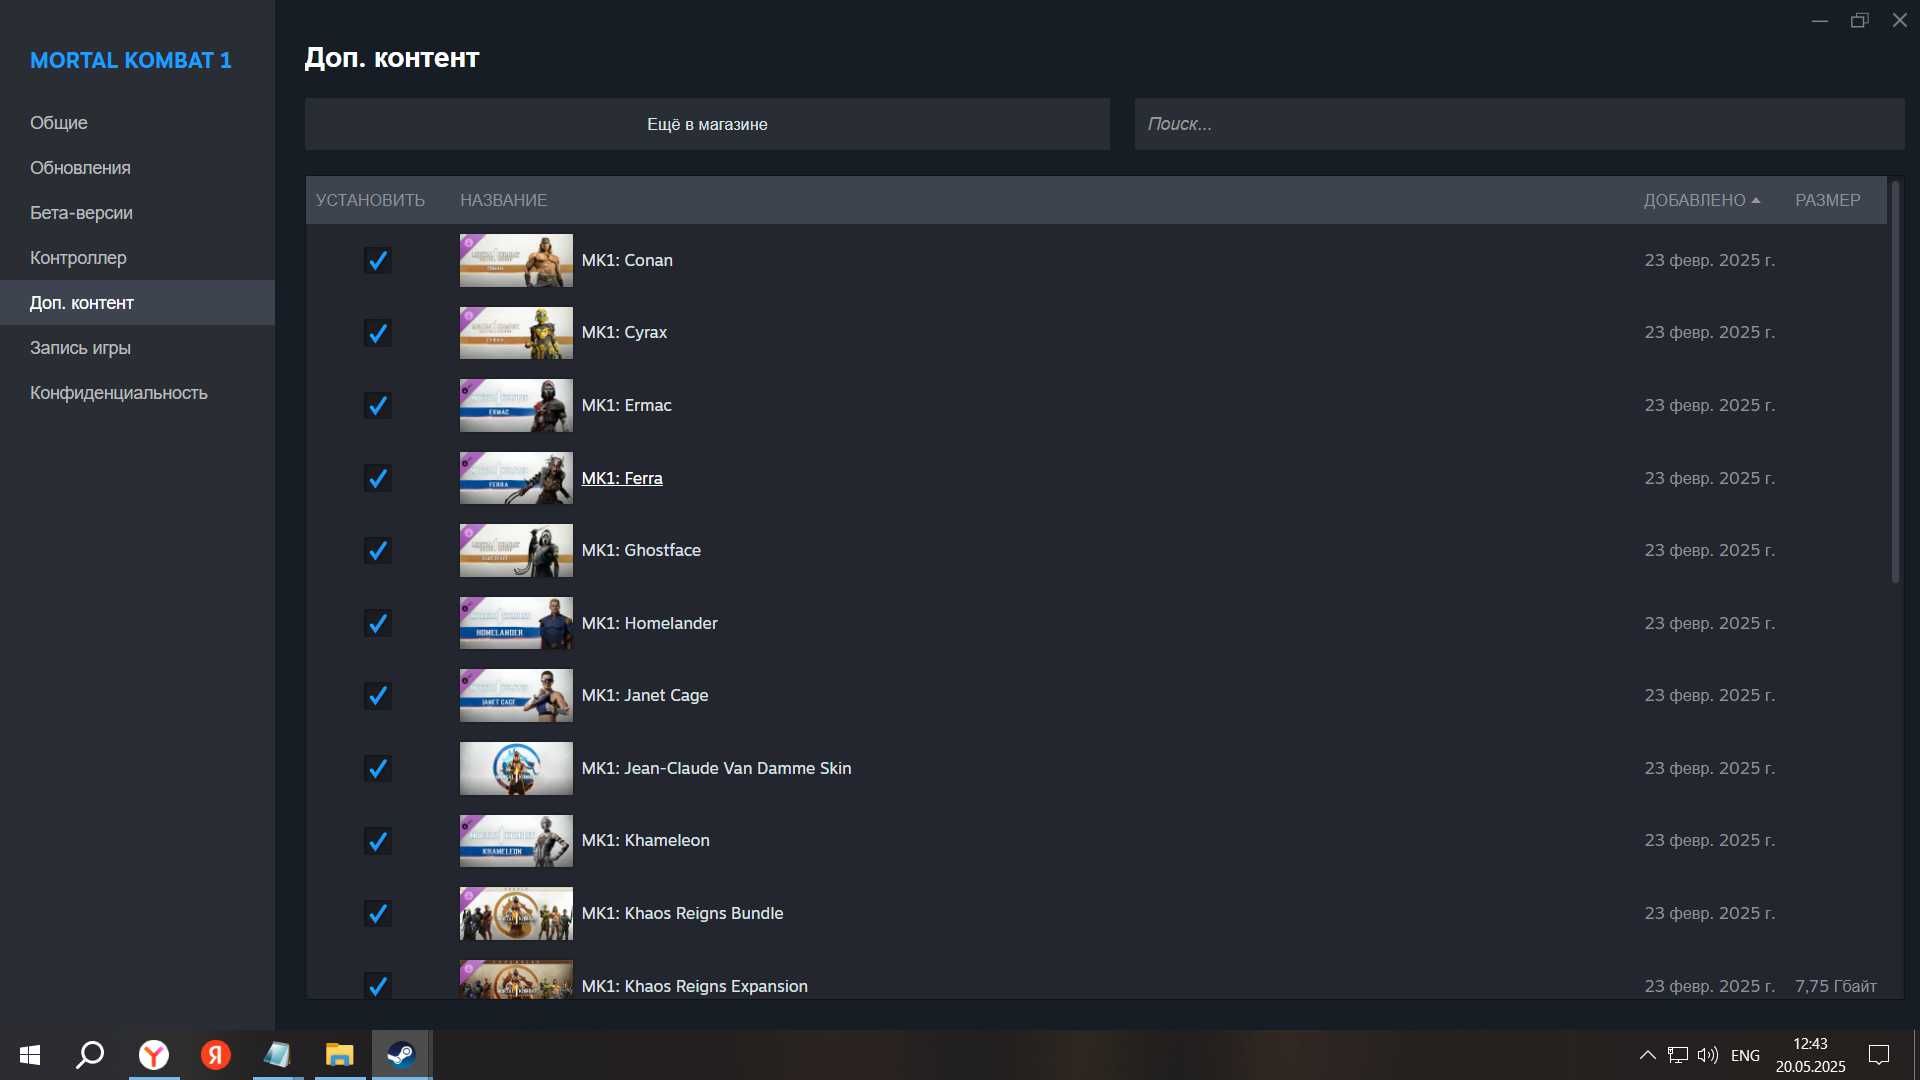
Task: Open the Steam taskbar icon
Action: coord(402,1055)
